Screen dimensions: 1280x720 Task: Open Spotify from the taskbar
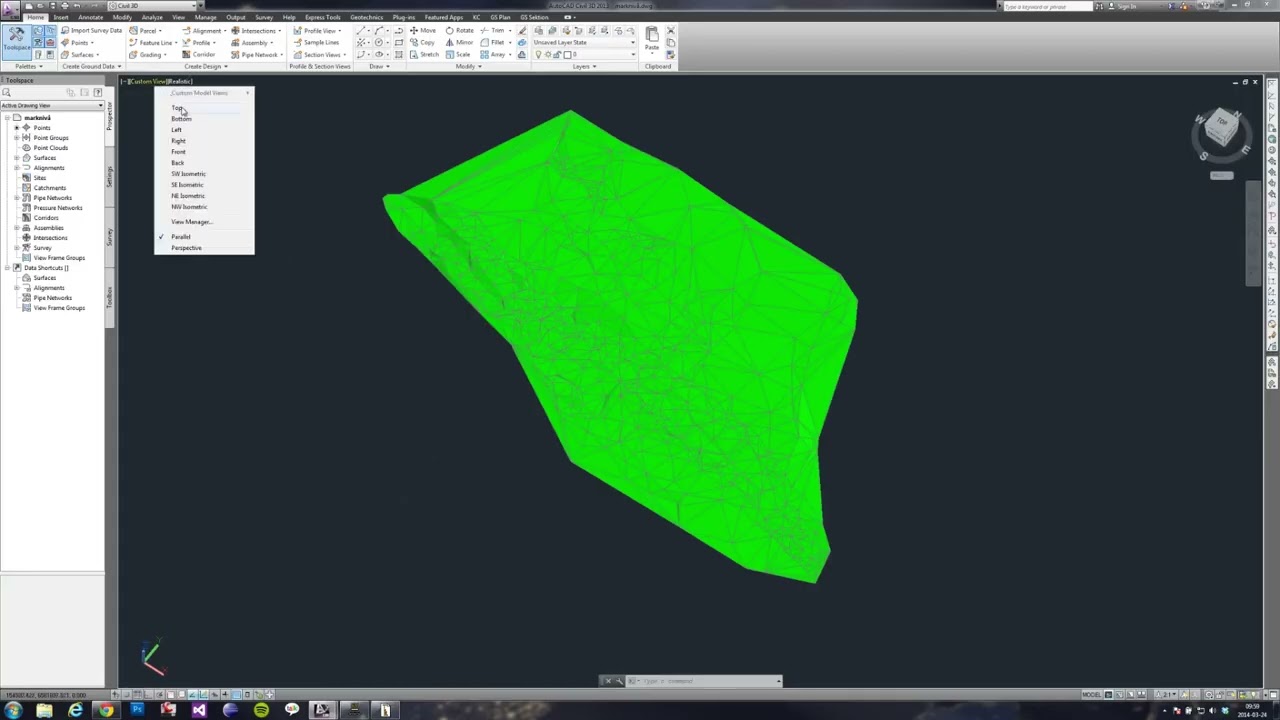pyautogui.click(x=261, y=711)
